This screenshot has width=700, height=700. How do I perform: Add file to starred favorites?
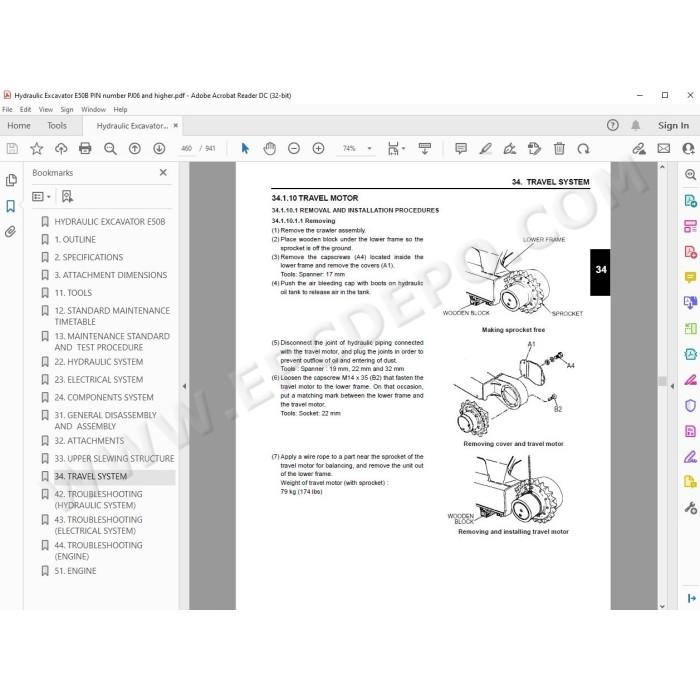pyautogui.click(x=37, y=148)
